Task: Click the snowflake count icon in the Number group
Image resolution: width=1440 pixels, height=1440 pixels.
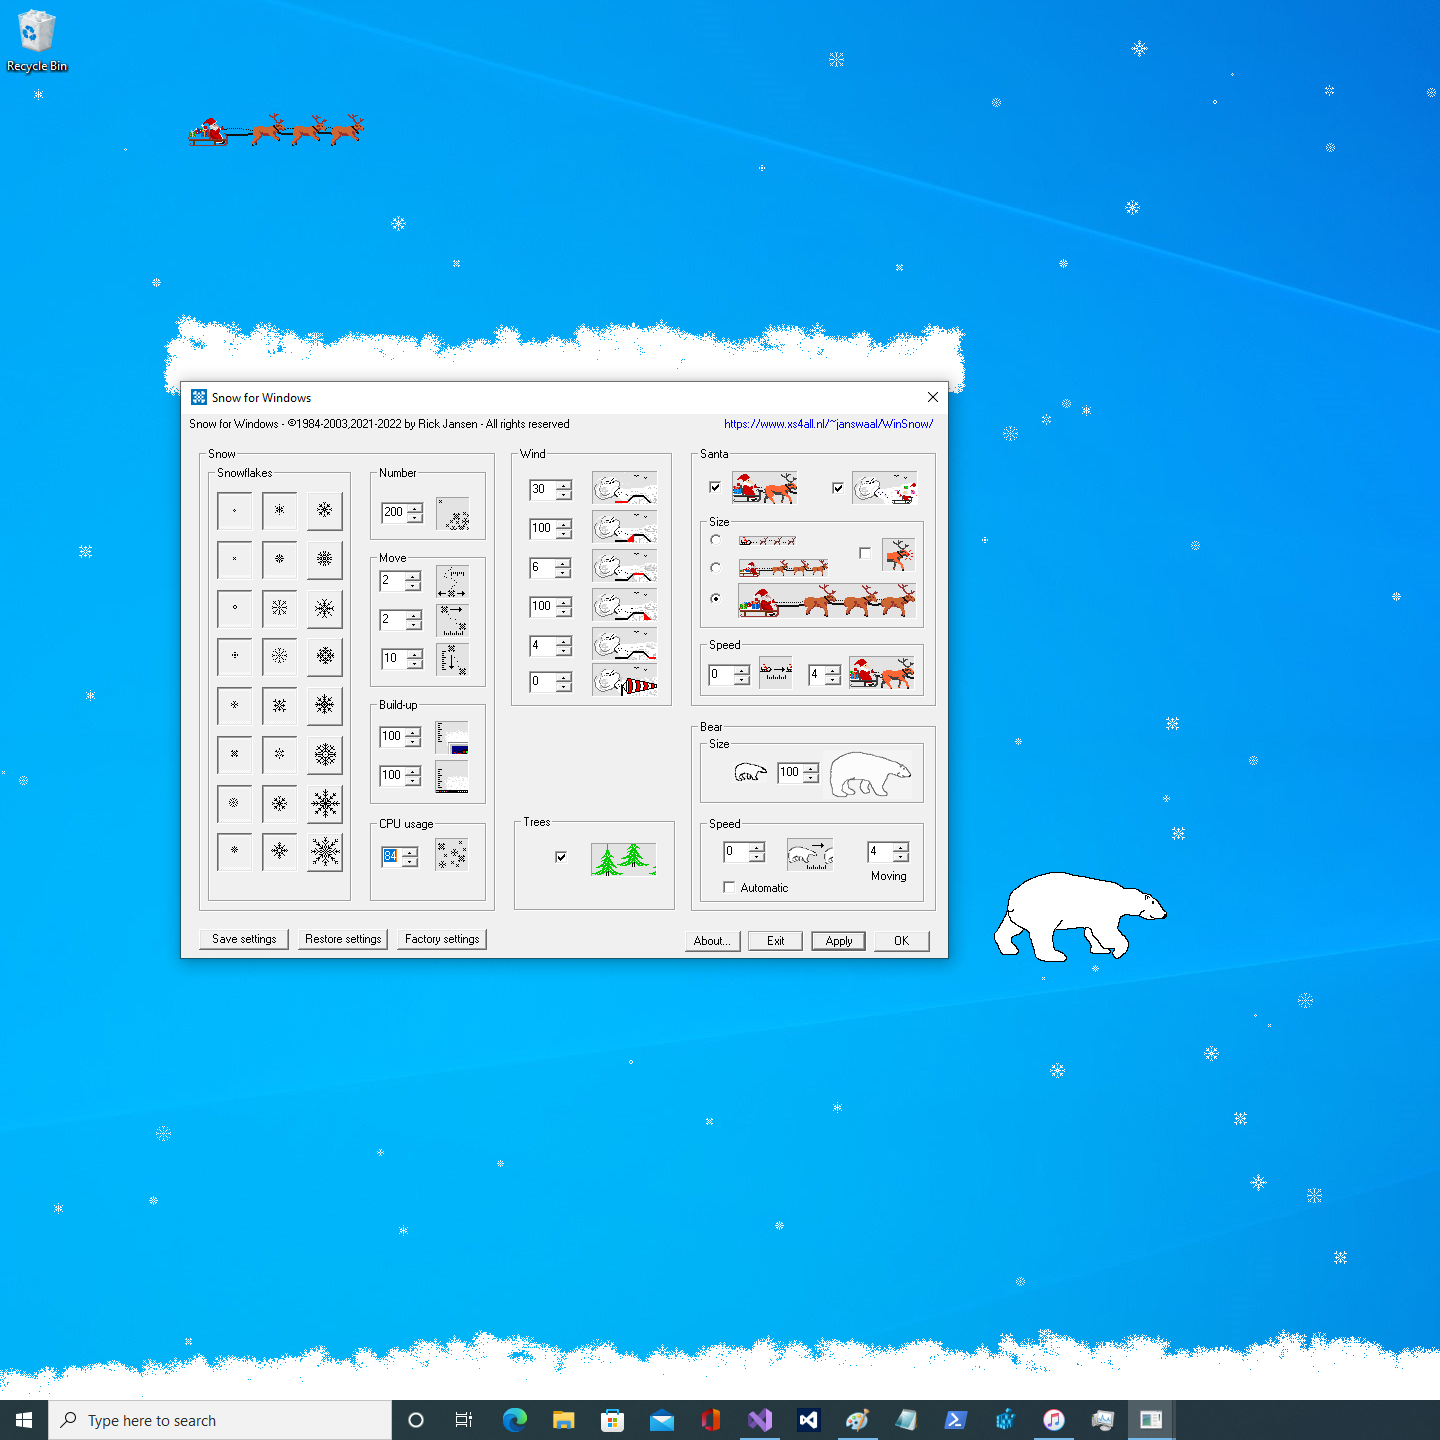Action: tap(453, 514)
